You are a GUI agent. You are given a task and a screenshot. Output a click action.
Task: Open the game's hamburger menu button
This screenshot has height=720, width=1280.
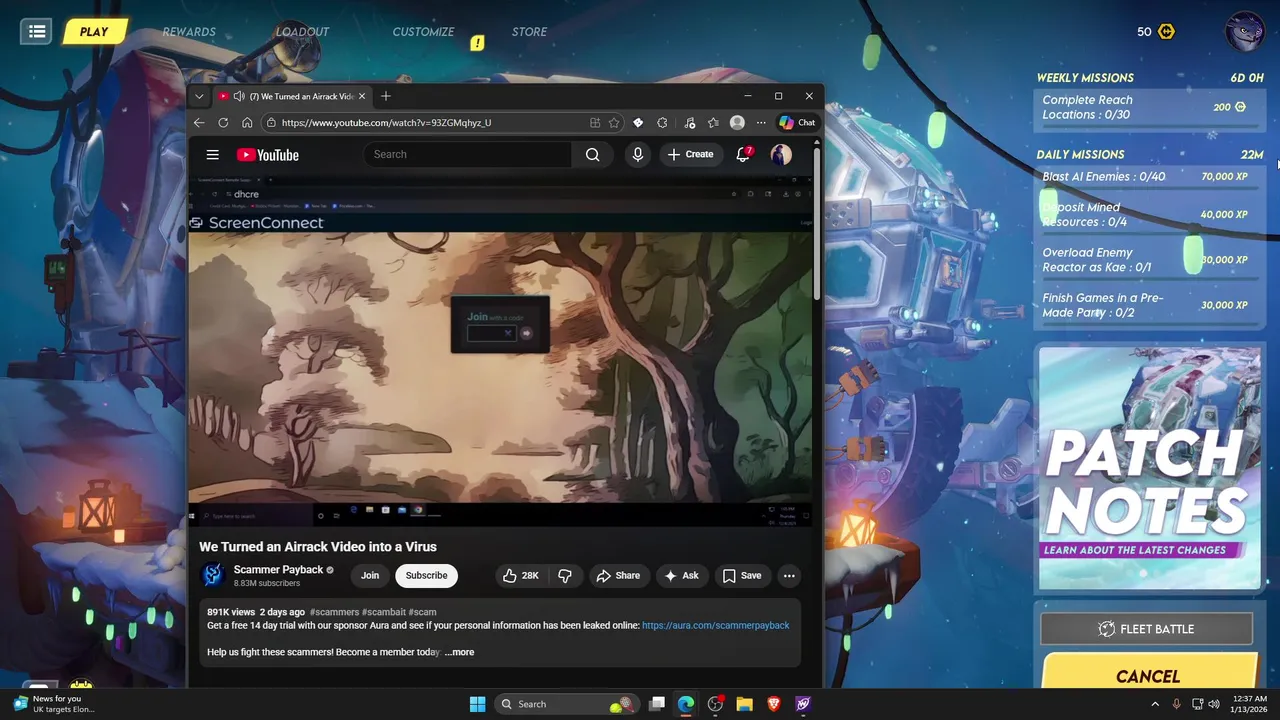[37, 31]
